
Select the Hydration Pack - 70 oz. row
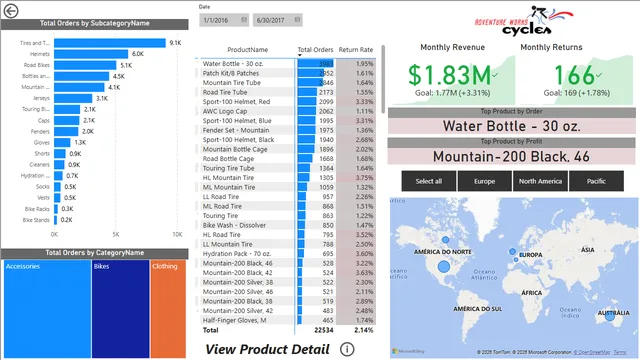pyautogui.click(x=288, y=254)
